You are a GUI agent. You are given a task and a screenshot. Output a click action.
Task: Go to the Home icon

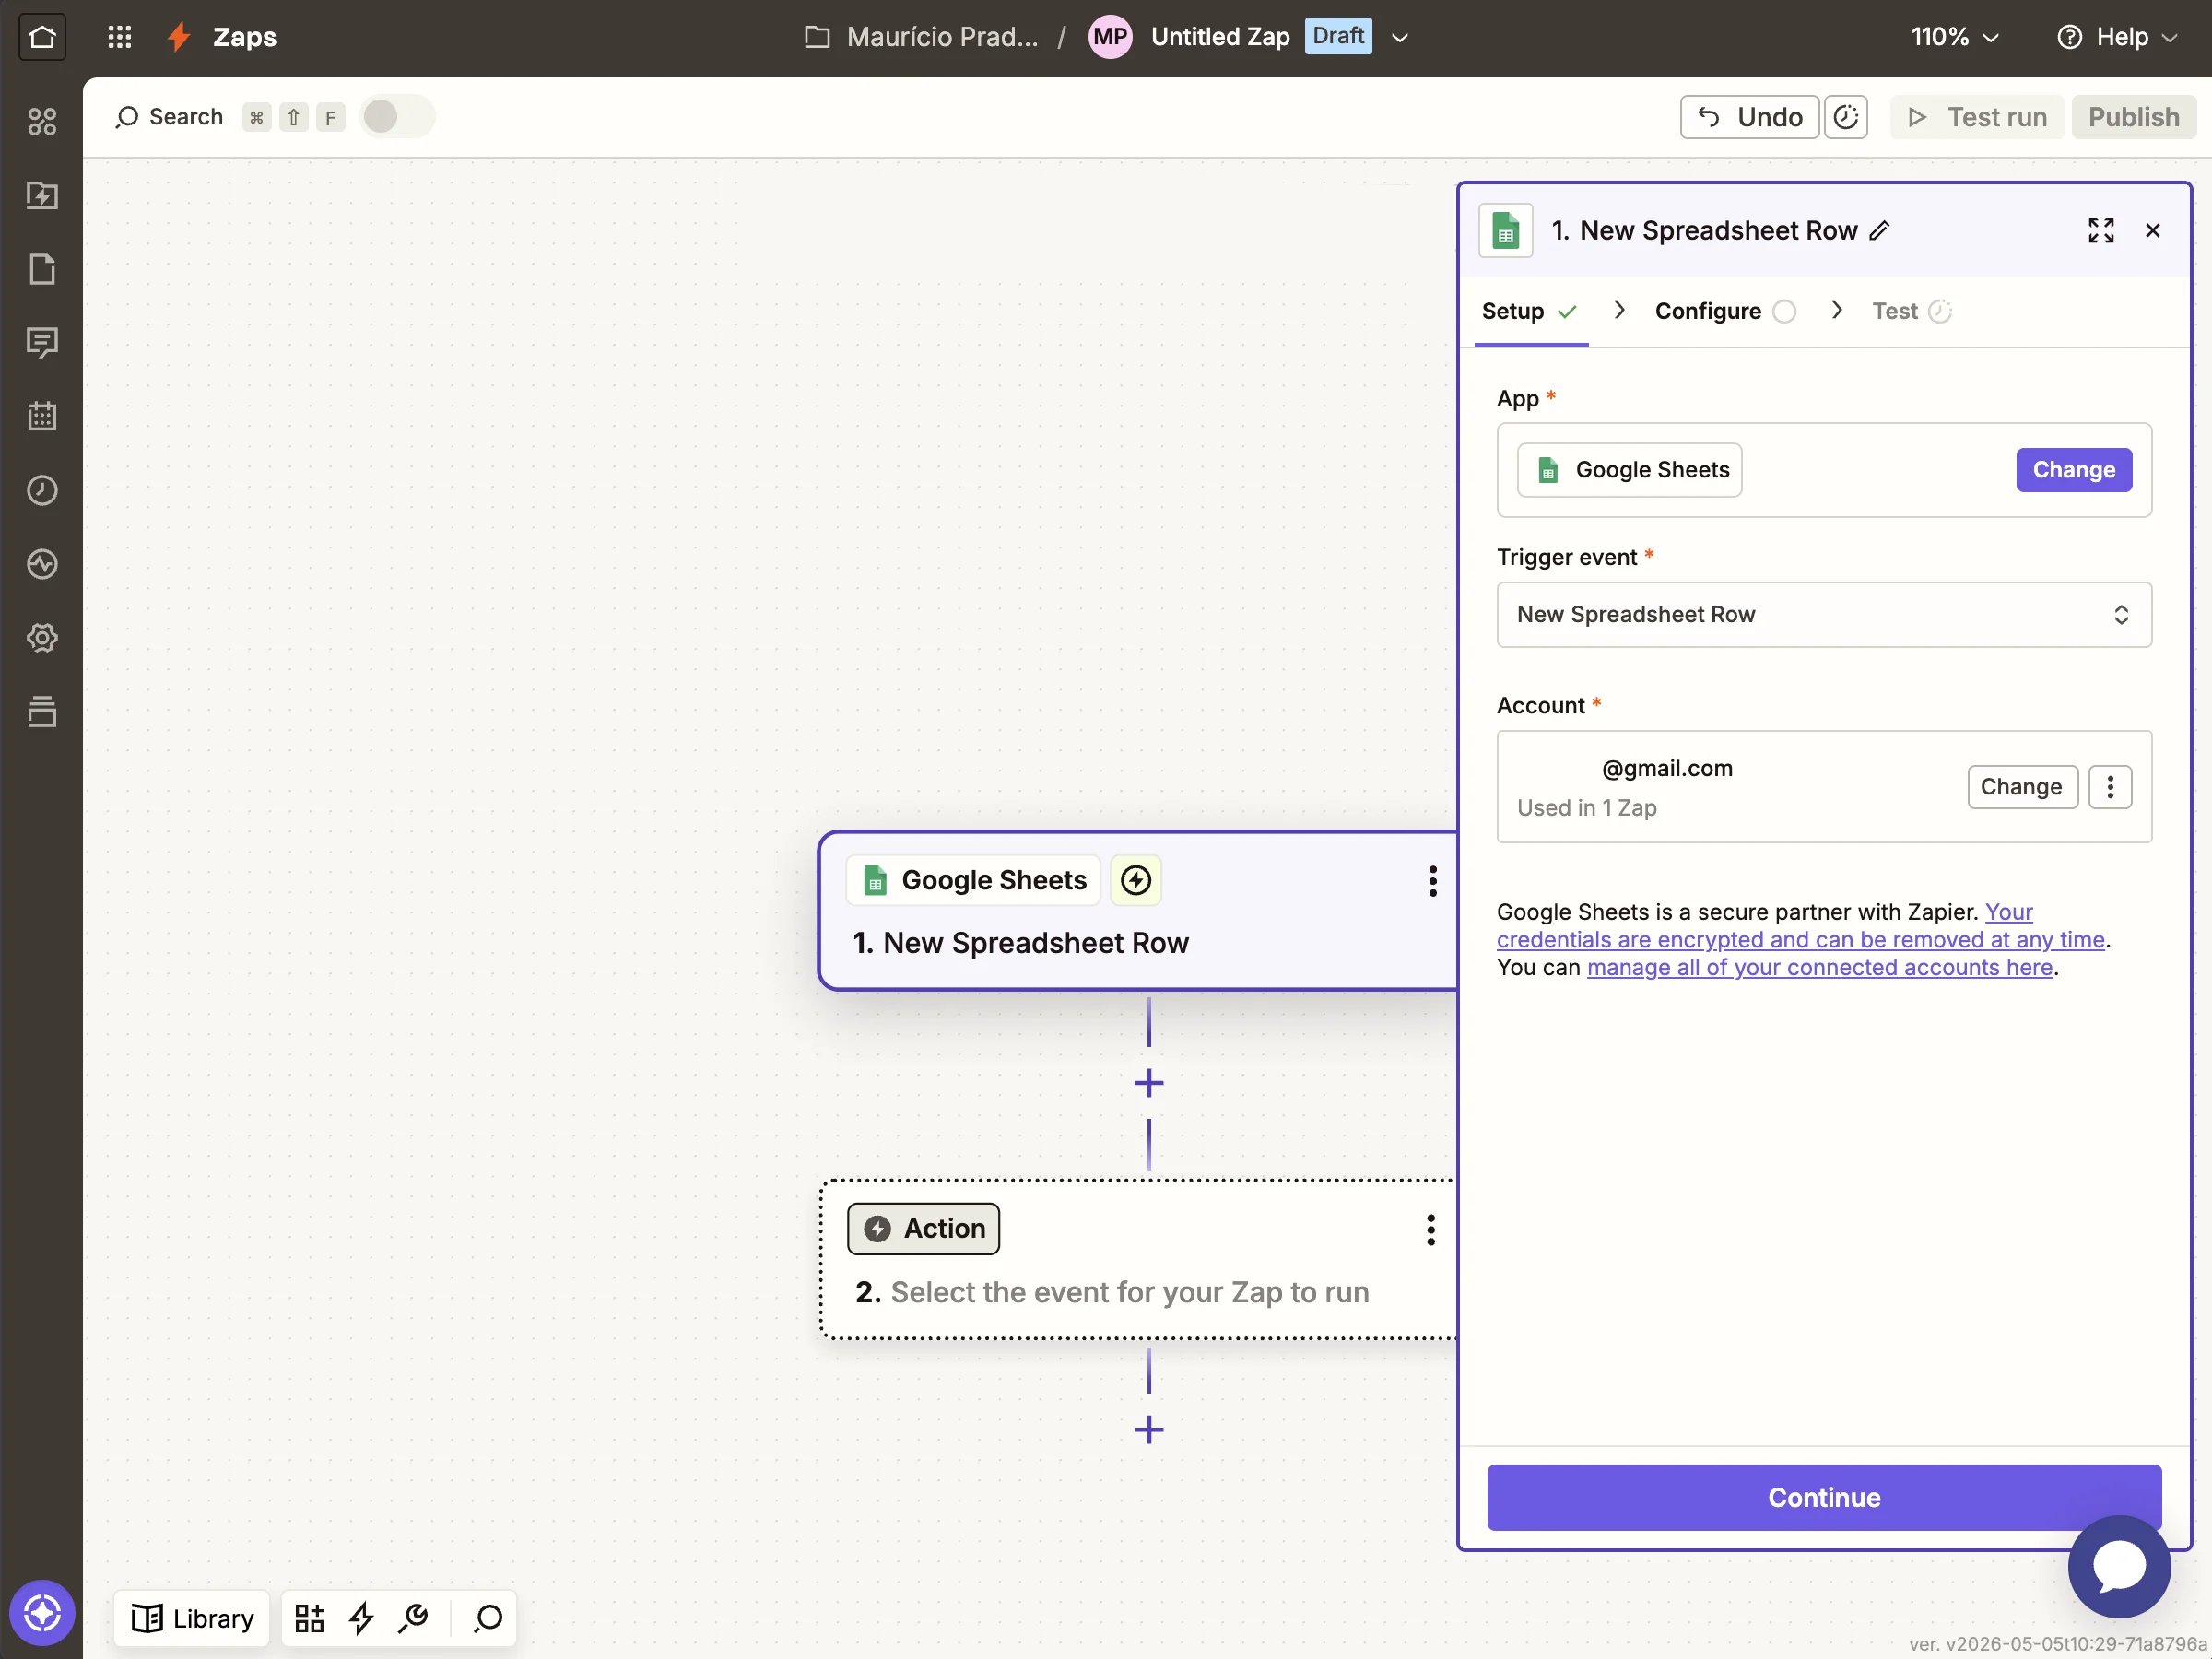point(42,37)
